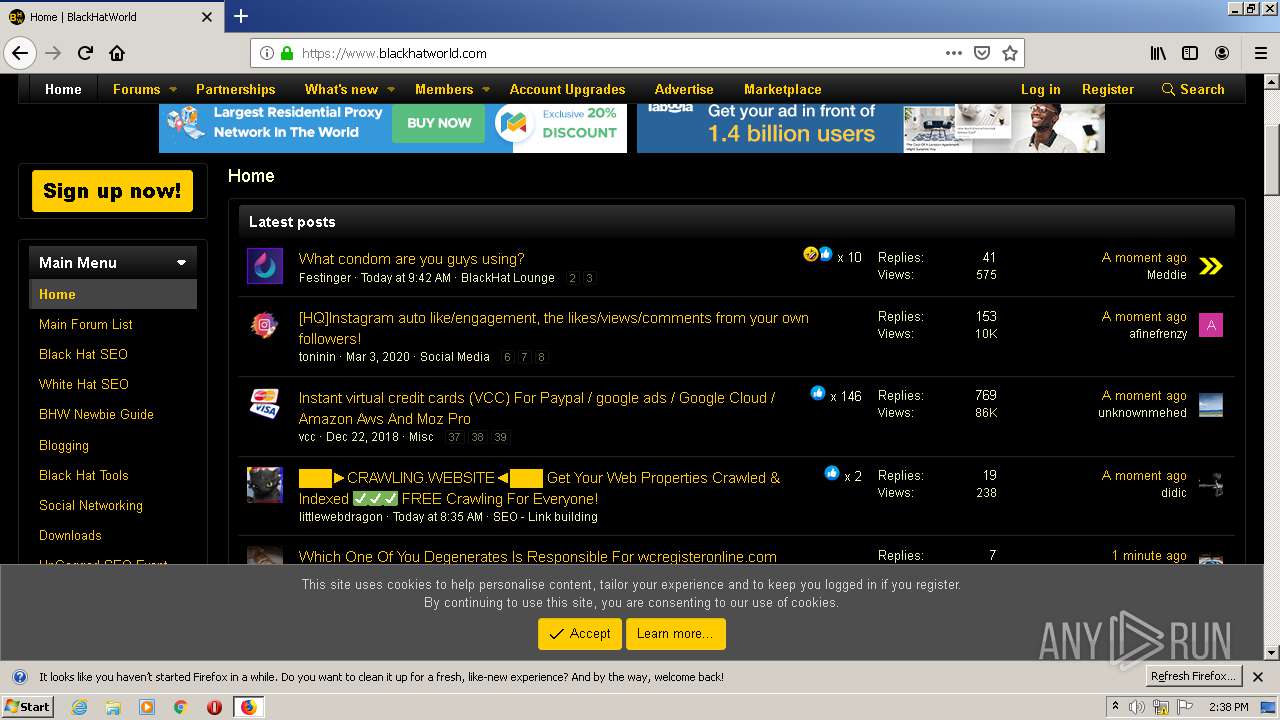Open Opera from the taskbar
The image size is (1280, 720).
click(x=214, y=707)
